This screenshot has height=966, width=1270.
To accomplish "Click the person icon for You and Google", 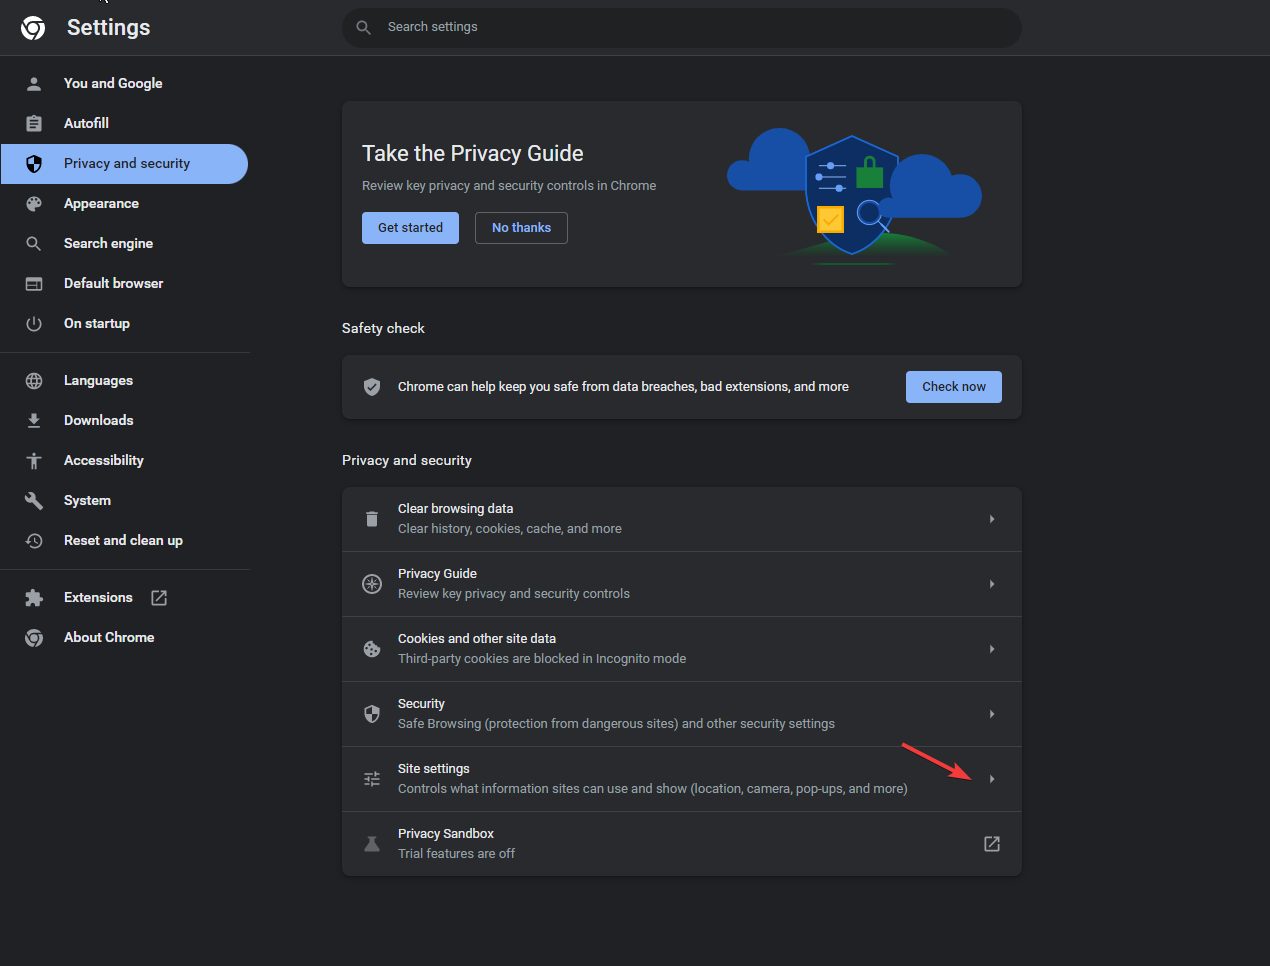I will [34, 84].
